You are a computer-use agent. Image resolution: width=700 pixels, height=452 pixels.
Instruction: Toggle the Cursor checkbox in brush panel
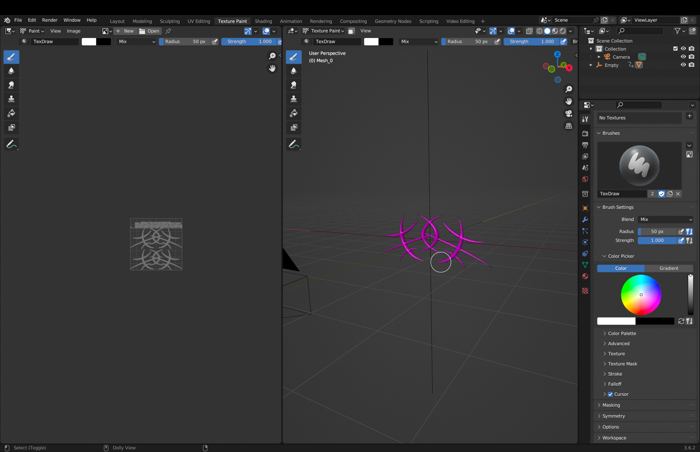pos(610,394)
